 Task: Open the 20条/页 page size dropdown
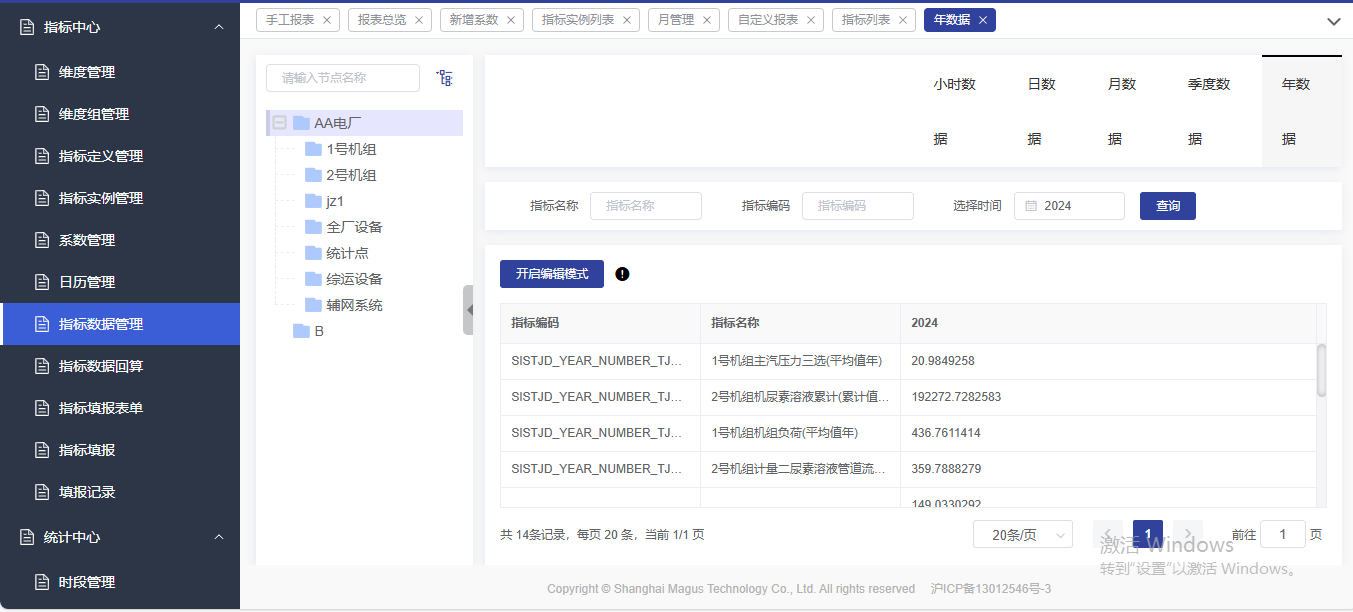[x=1022, y=535]
